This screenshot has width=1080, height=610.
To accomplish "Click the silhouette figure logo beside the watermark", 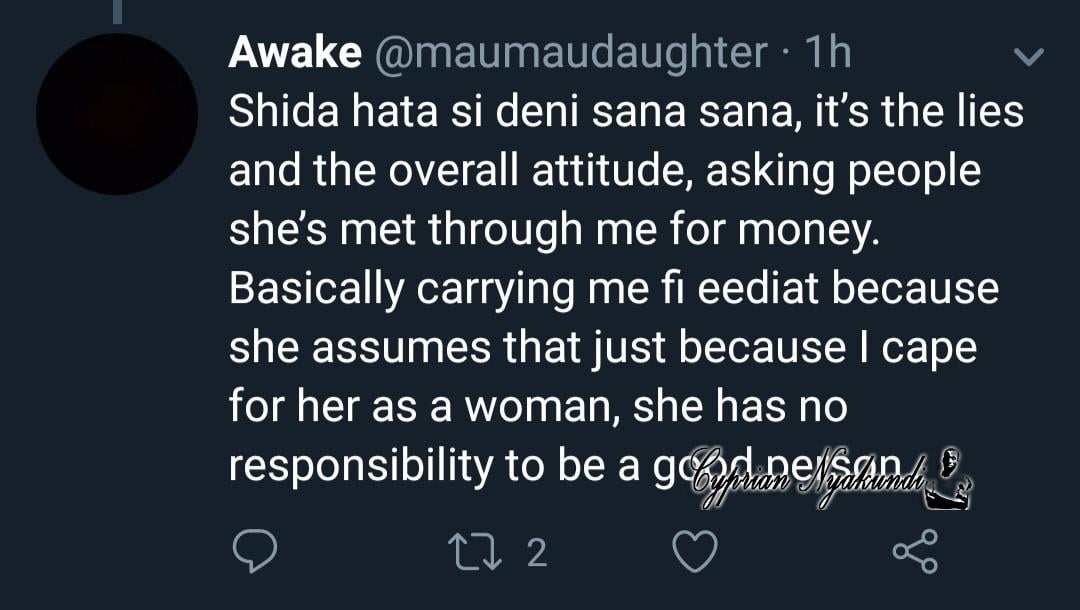I will (x=947, y=480).
